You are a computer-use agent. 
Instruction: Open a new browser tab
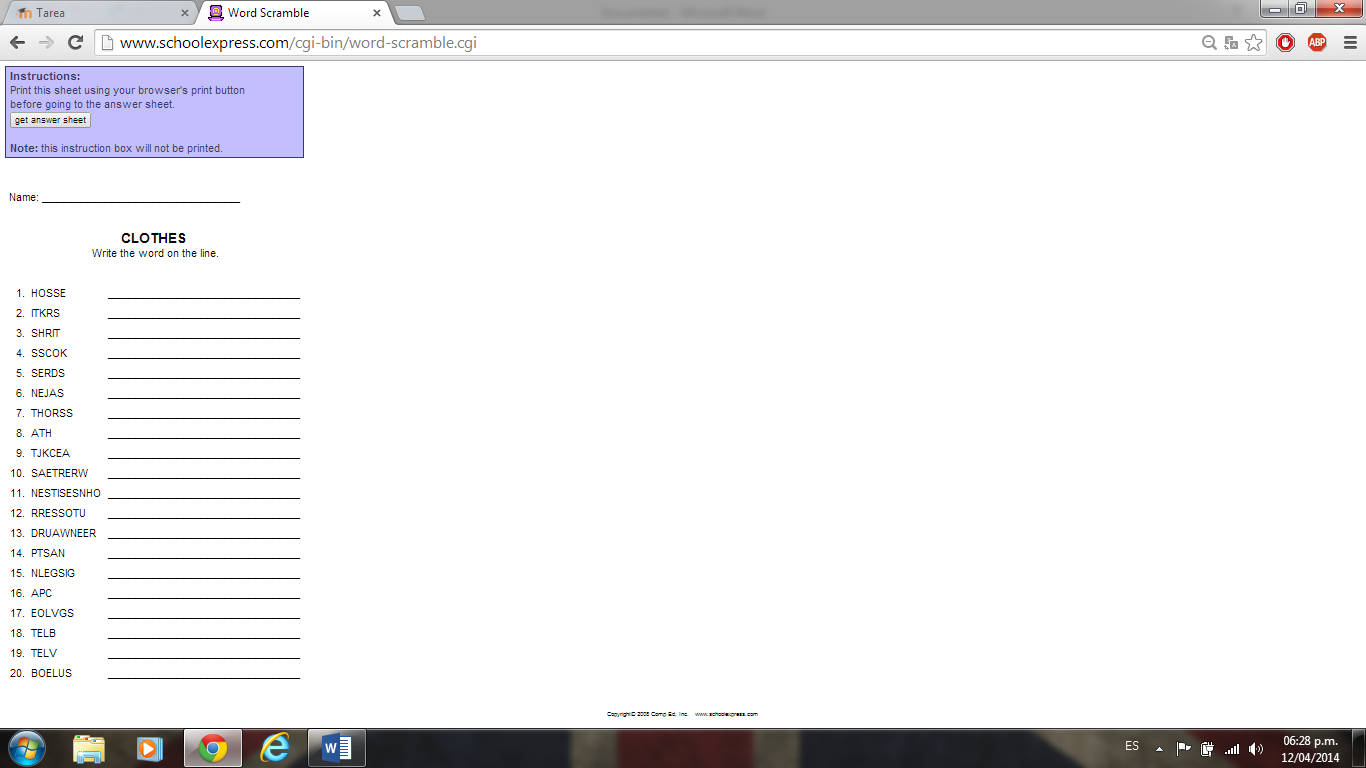pyautogui.click(x=410, y=13)
